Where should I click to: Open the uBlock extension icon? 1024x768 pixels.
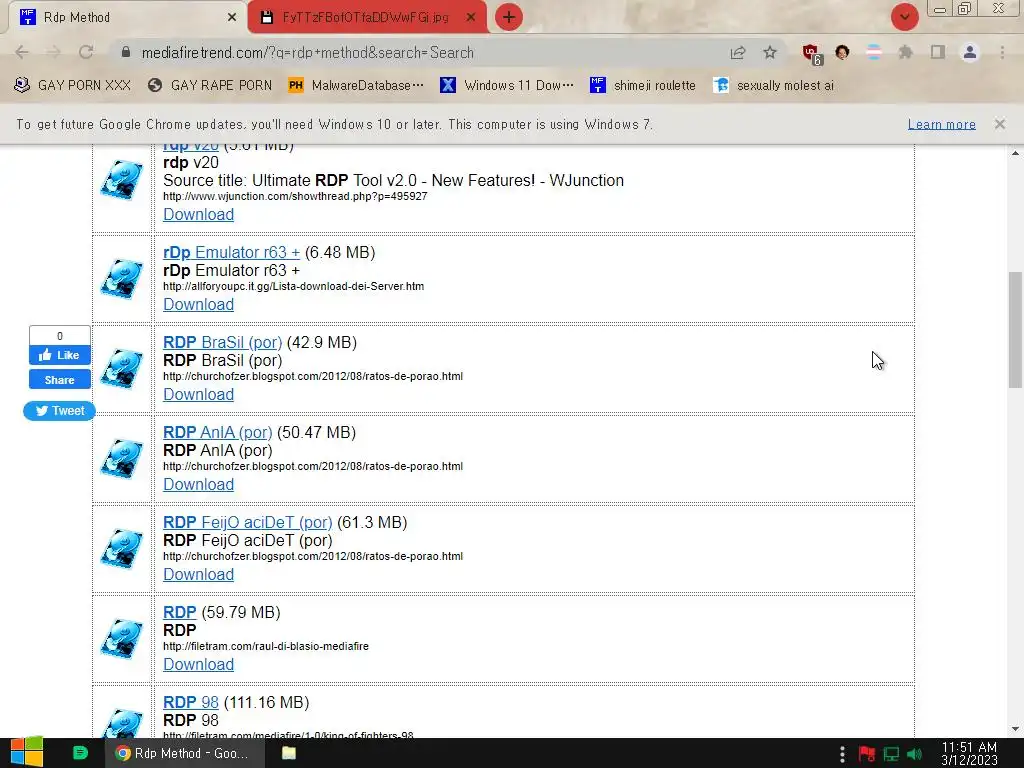point(812,54)
